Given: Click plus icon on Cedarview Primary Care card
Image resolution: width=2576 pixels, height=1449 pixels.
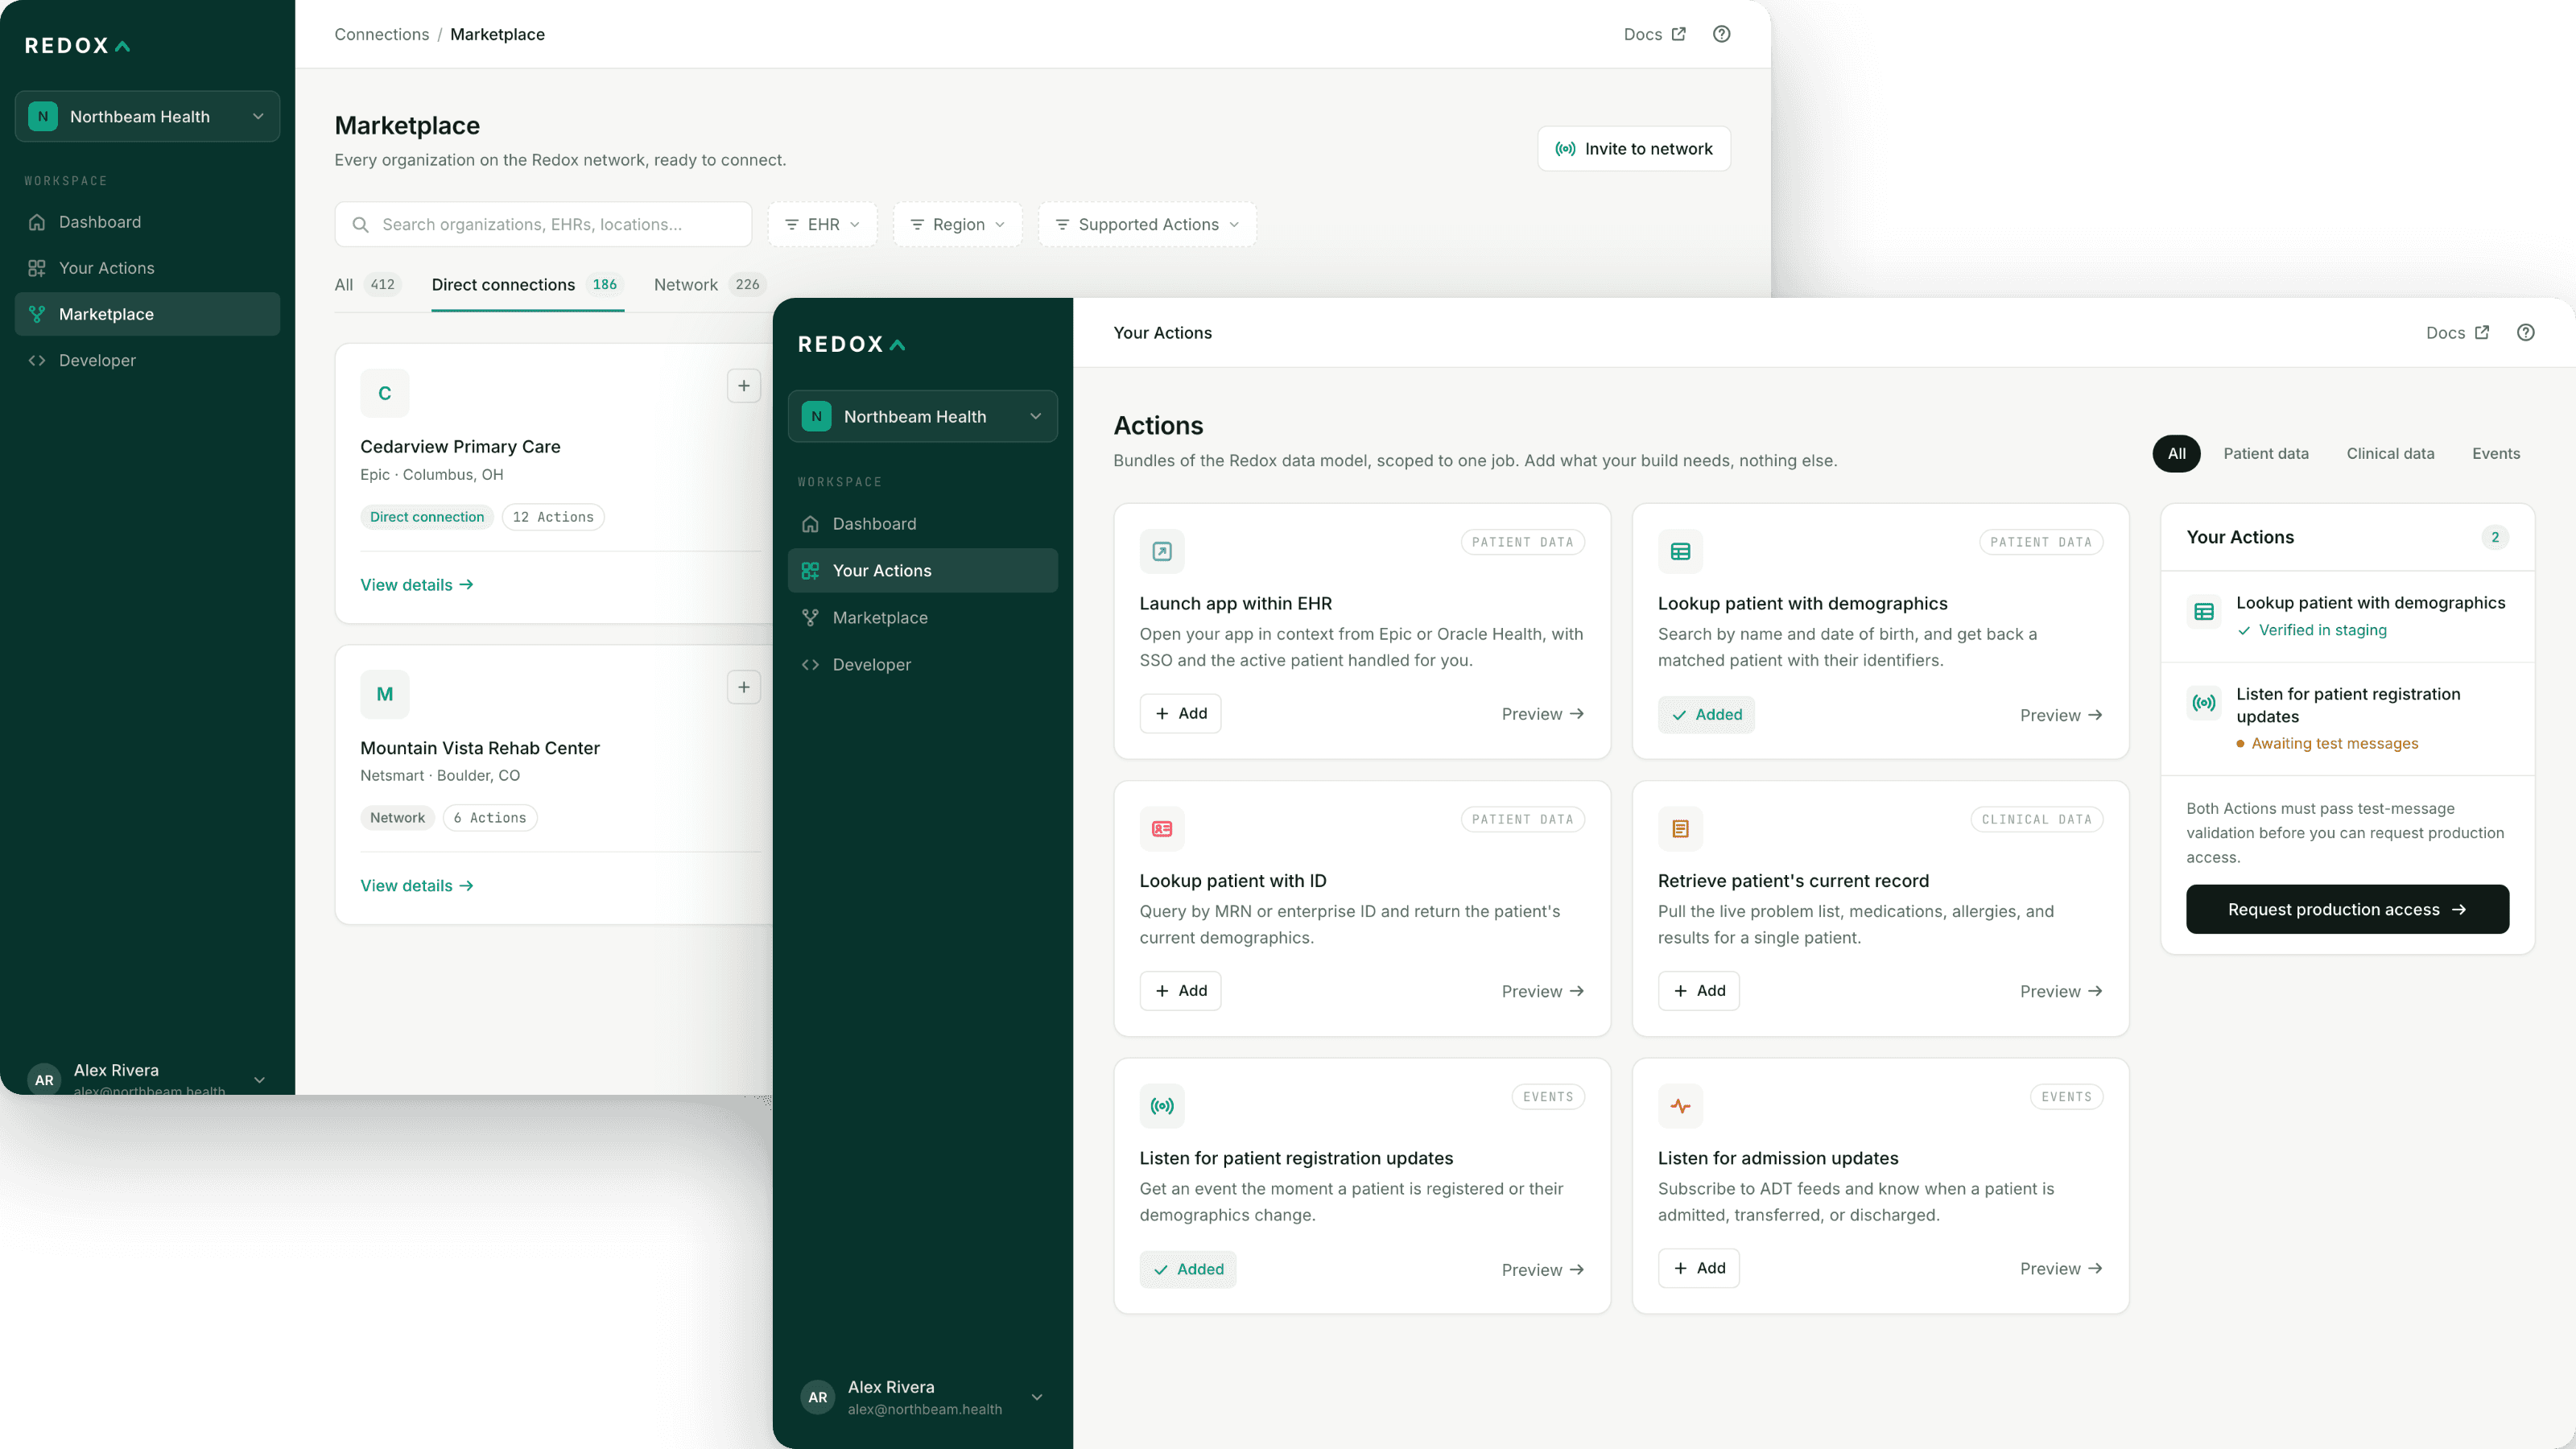Looking at the screenshot, I should coord(743,386).
